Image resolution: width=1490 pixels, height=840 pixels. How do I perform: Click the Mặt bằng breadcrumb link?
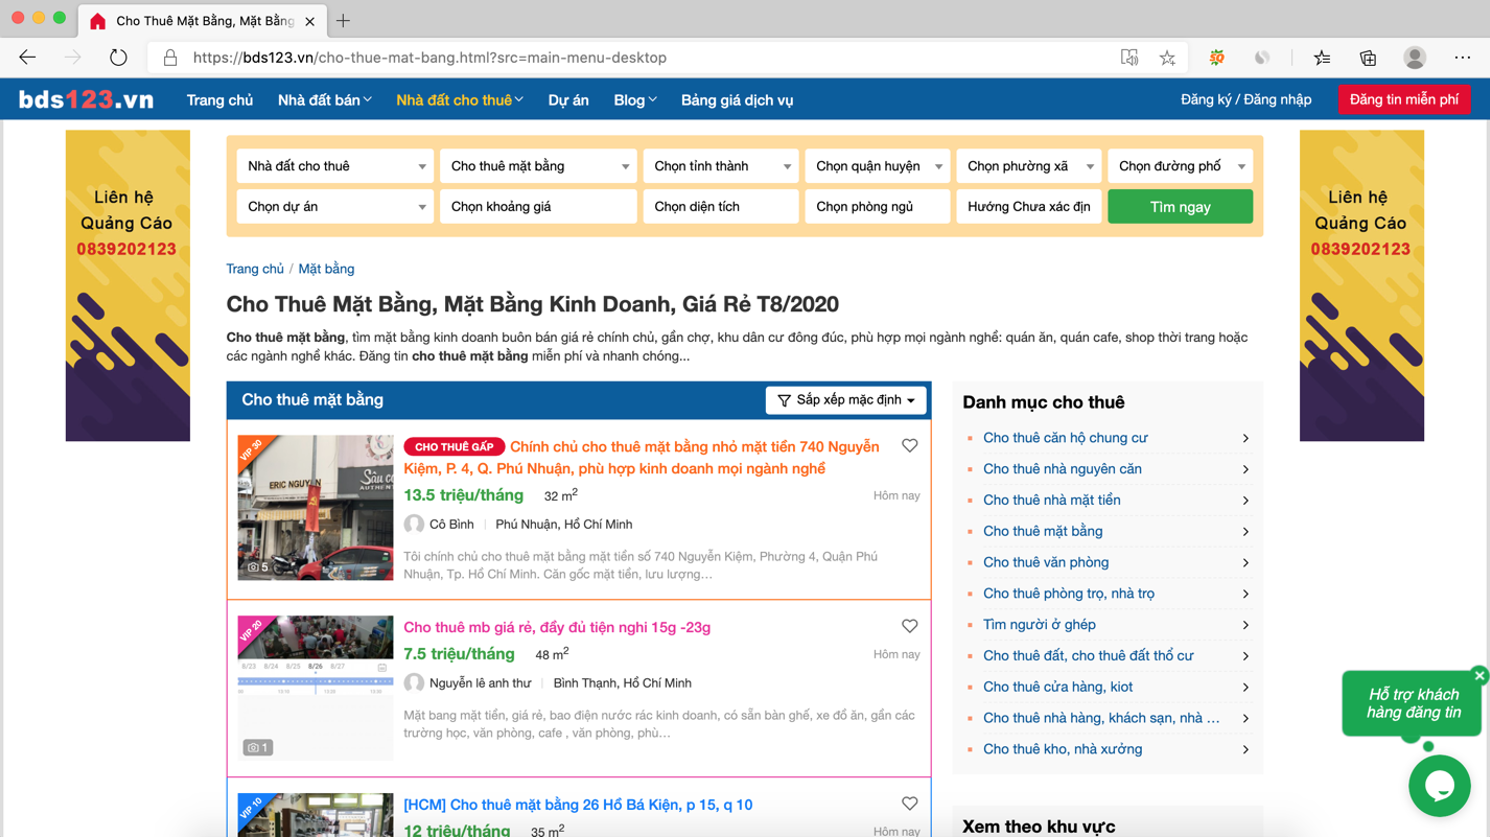click(x=326, y=269)
